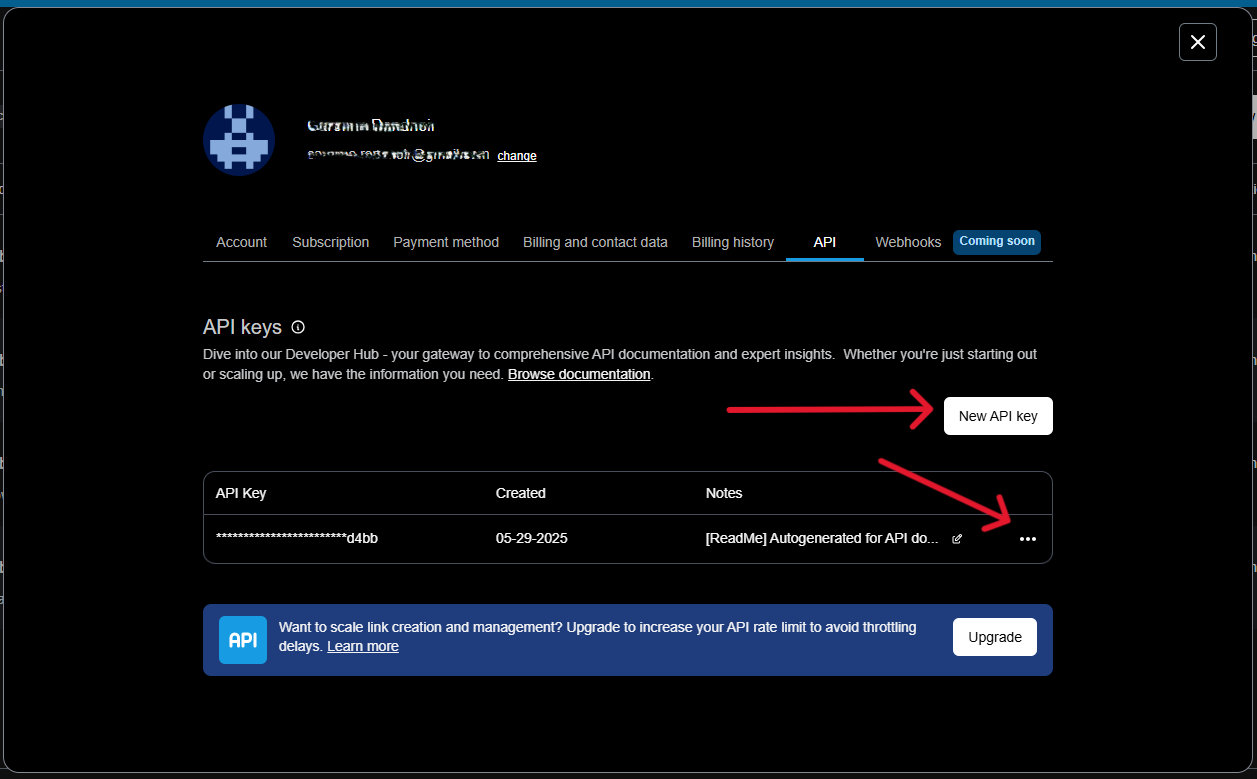Close the account settings modal
The height and width of the screenshot is (779, 1257).
[1197, 42]
